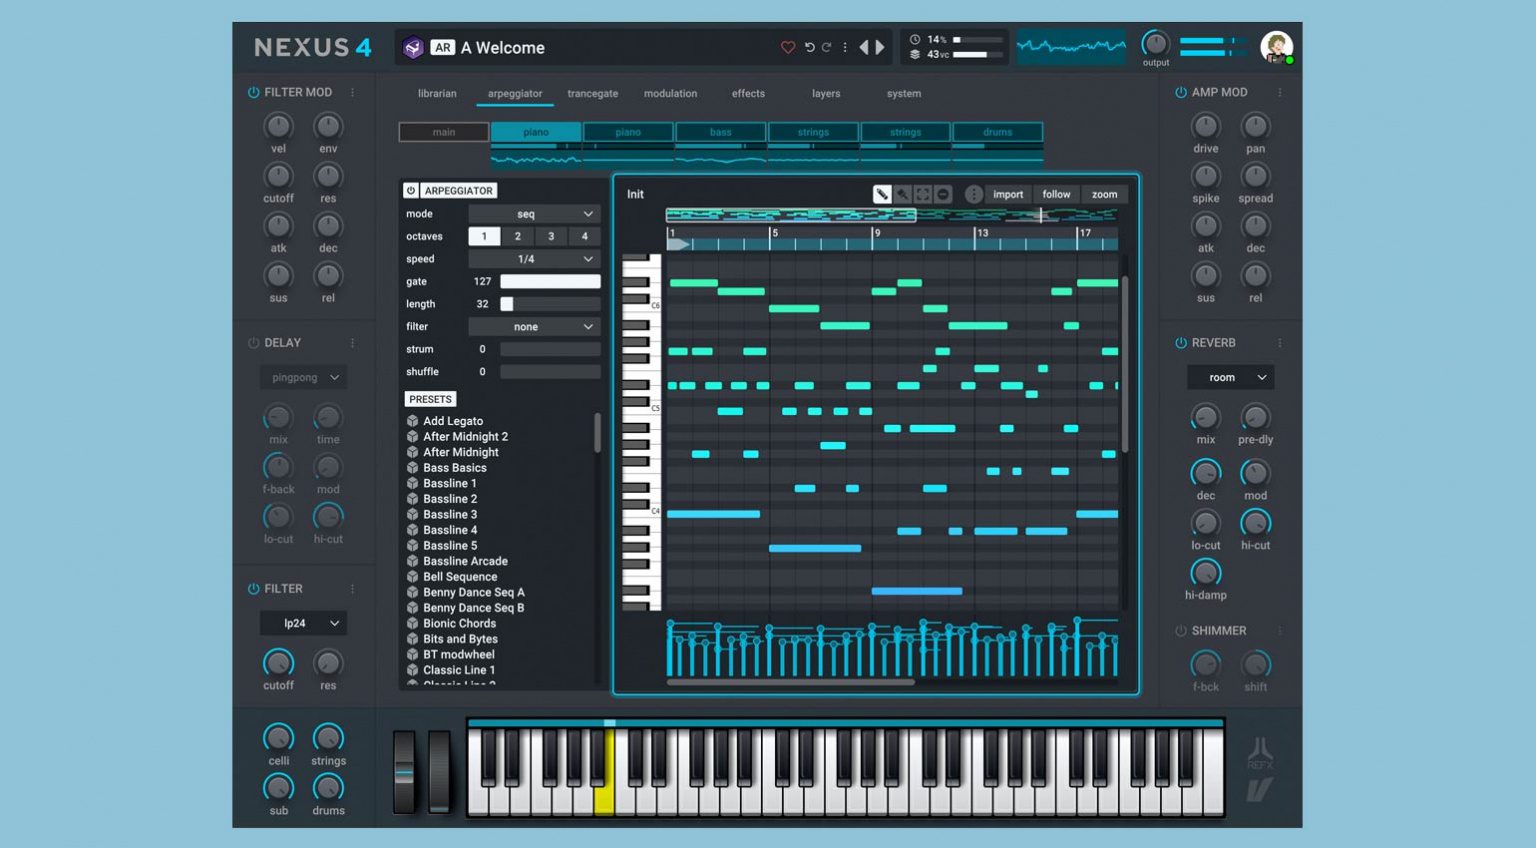Open the lp24 filter type dropdown

coord(303,623)
